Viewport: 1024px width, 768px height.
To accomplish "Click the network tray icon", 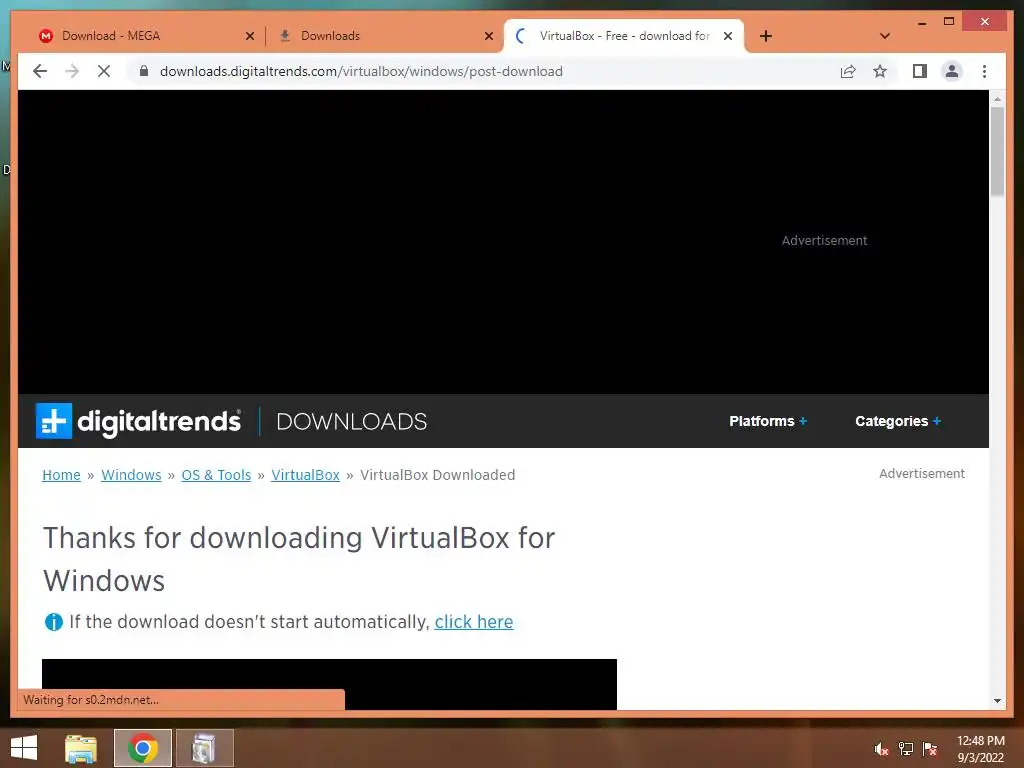I will click(906, 749).
